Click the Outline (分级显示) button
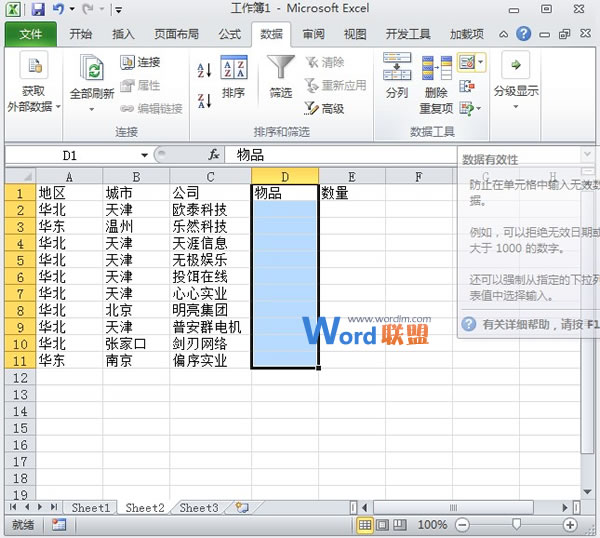 (516, 80)
